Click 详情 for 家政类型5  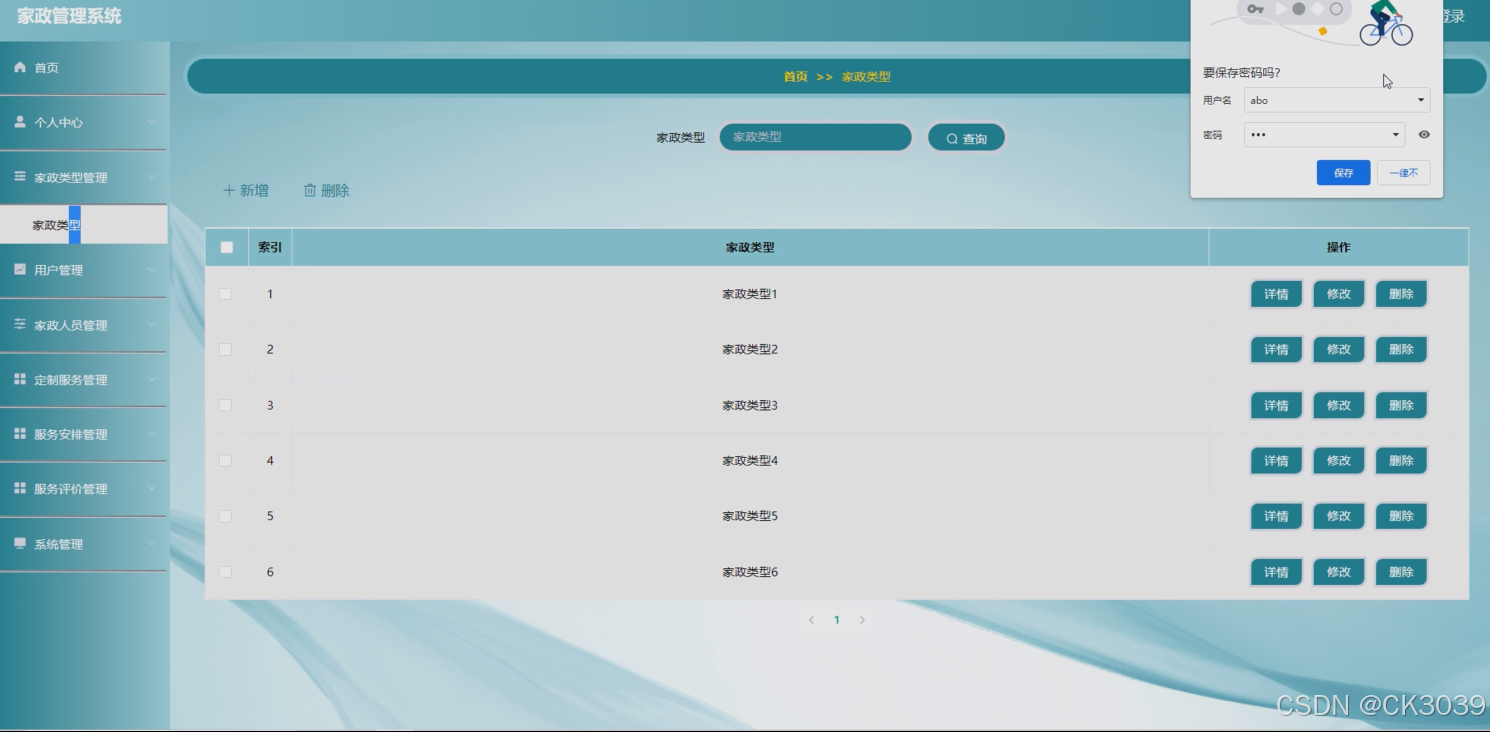pyautogui.click(x=1276, y=516)
